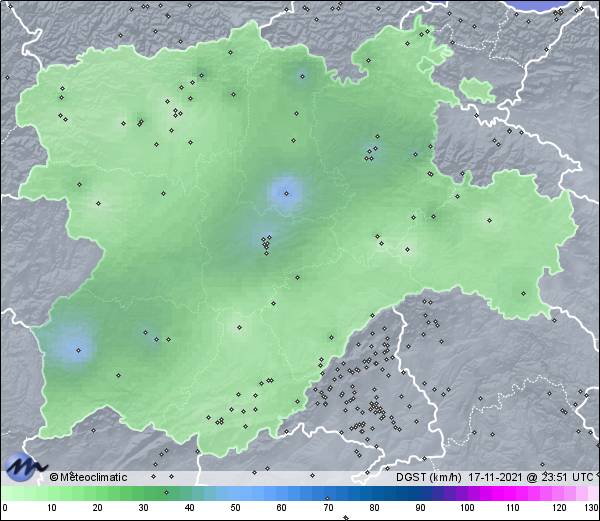Click the 10 km/h light green legend swatch
This screenshot has height=521, width=600.
click(x=50, y=493)
